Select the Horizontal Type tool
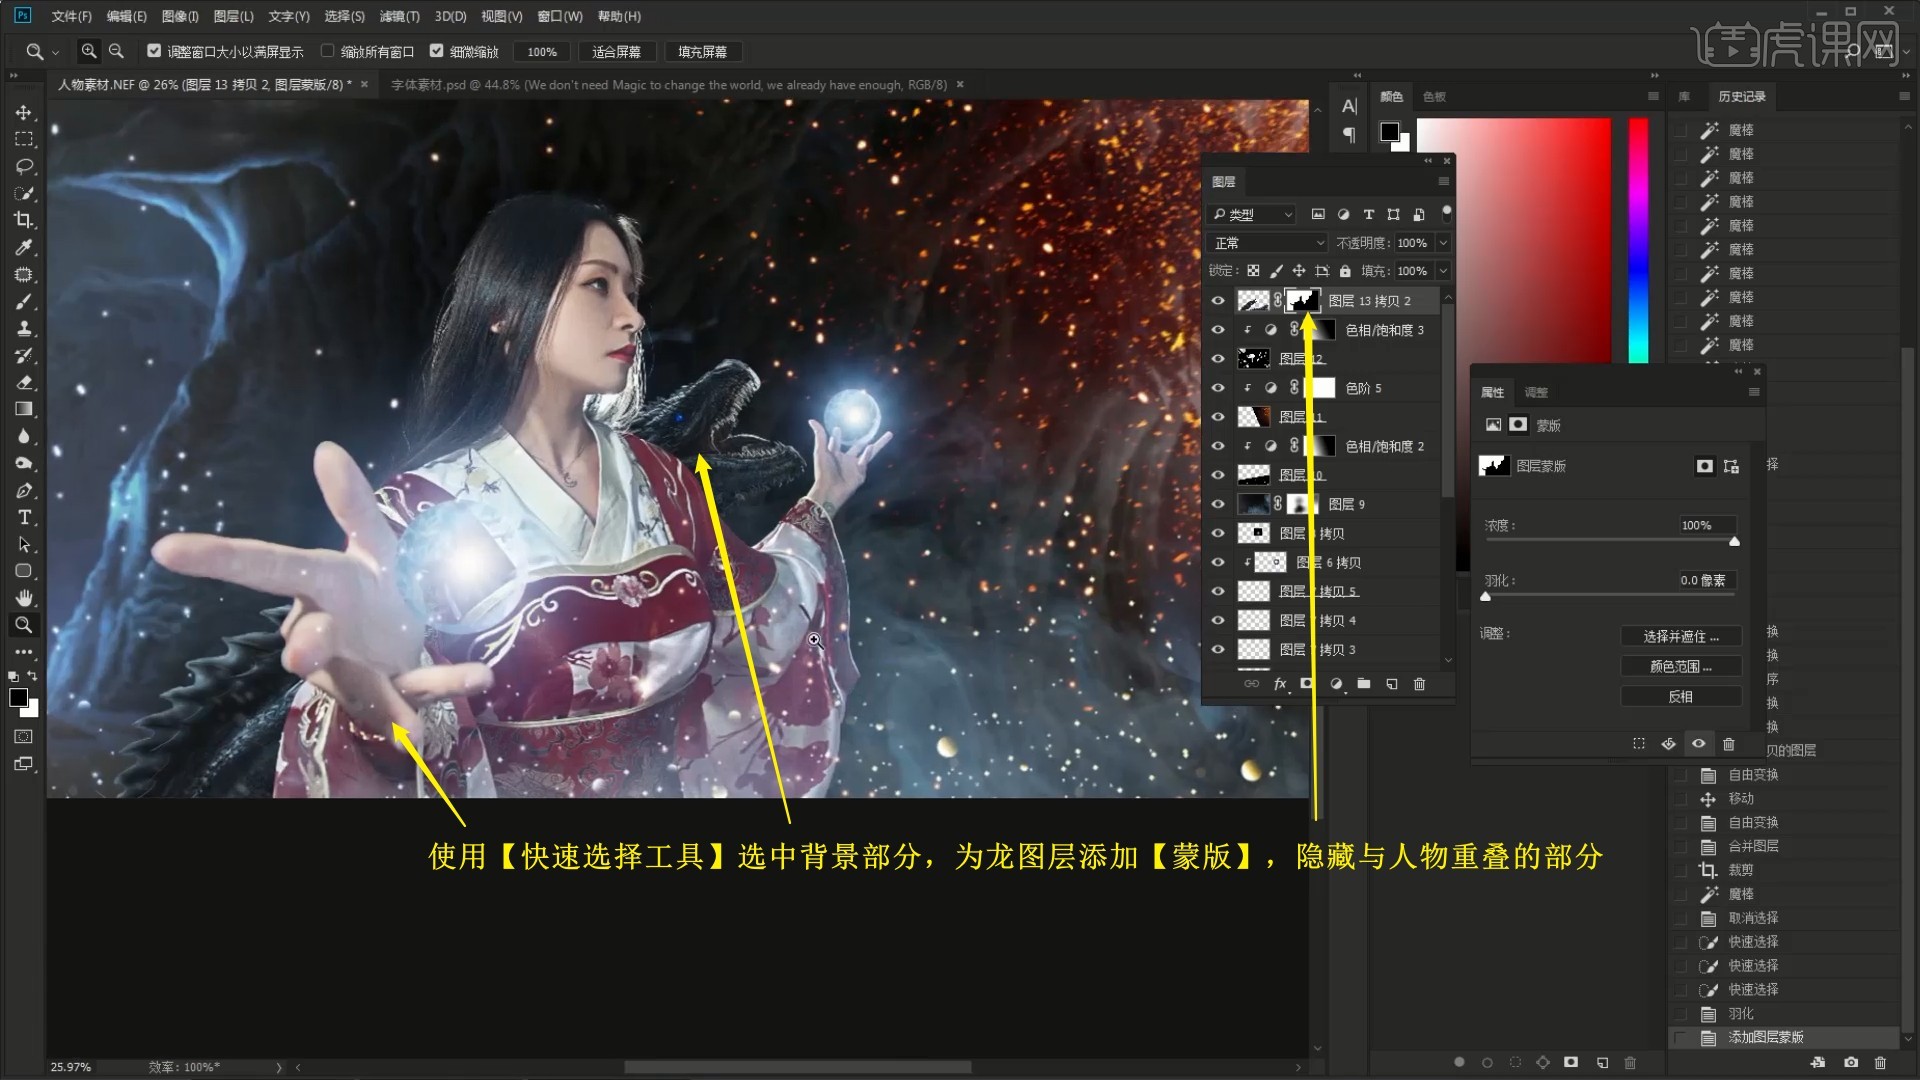Screen dimensions: 1920x1080 coord(24,517)
